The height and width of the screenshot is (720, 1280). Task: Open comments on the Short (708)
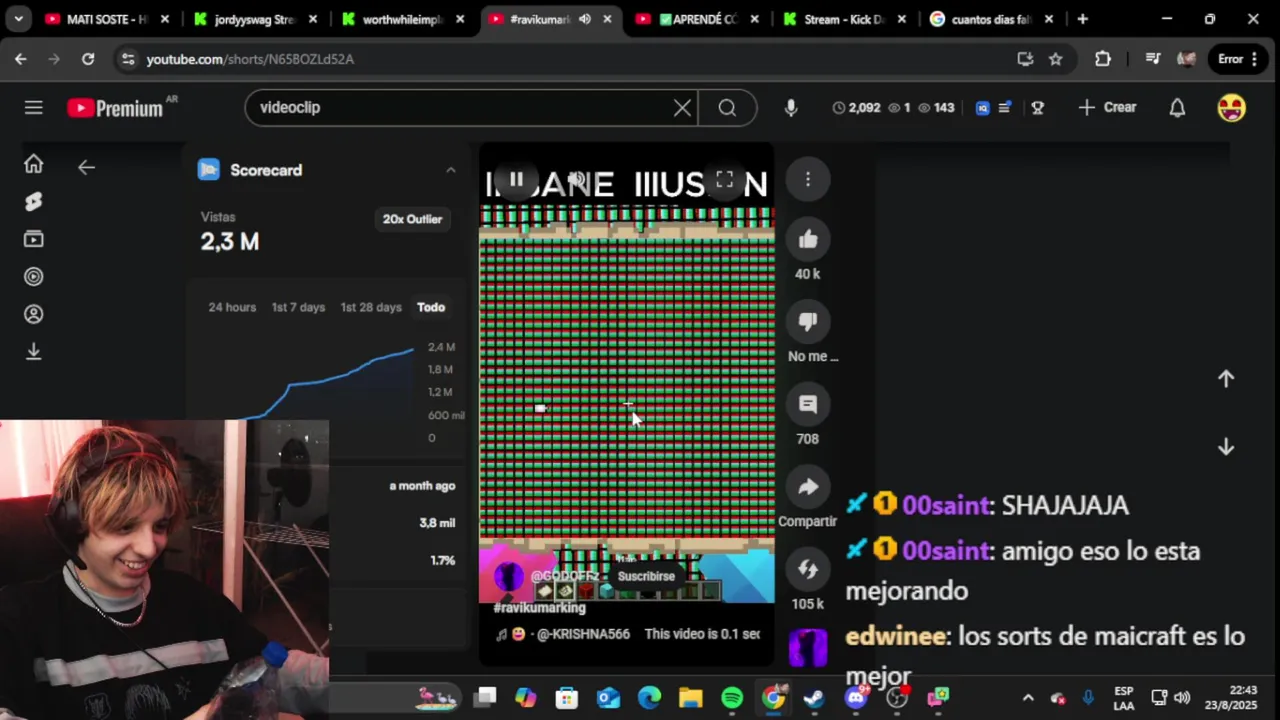pyautogui.click(x=808, y=404)
